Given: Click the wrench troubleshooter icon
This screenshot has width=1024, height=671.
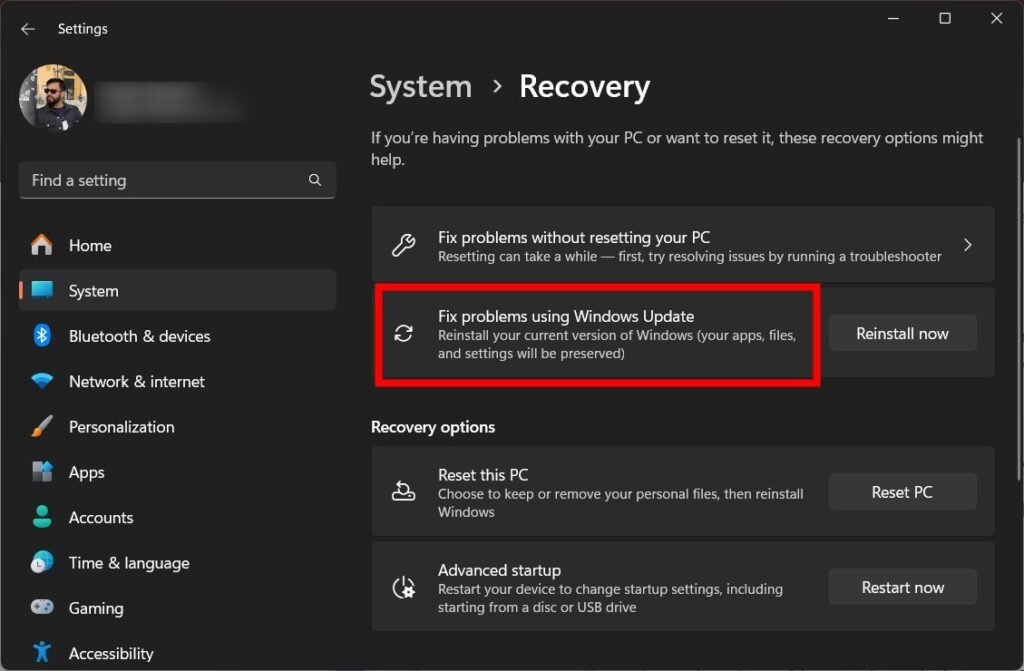Looking at the screenshot, I should 404,245.
